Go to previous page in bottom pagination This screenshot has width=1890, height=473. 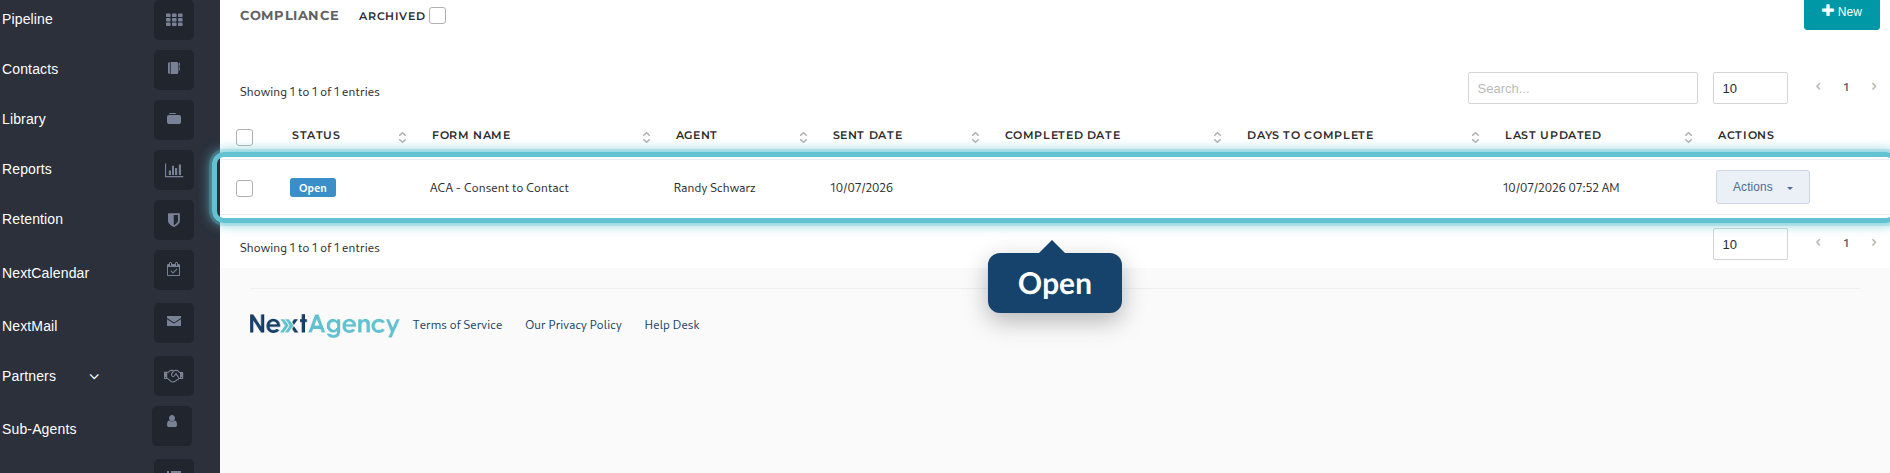(x=1818, y=243)
